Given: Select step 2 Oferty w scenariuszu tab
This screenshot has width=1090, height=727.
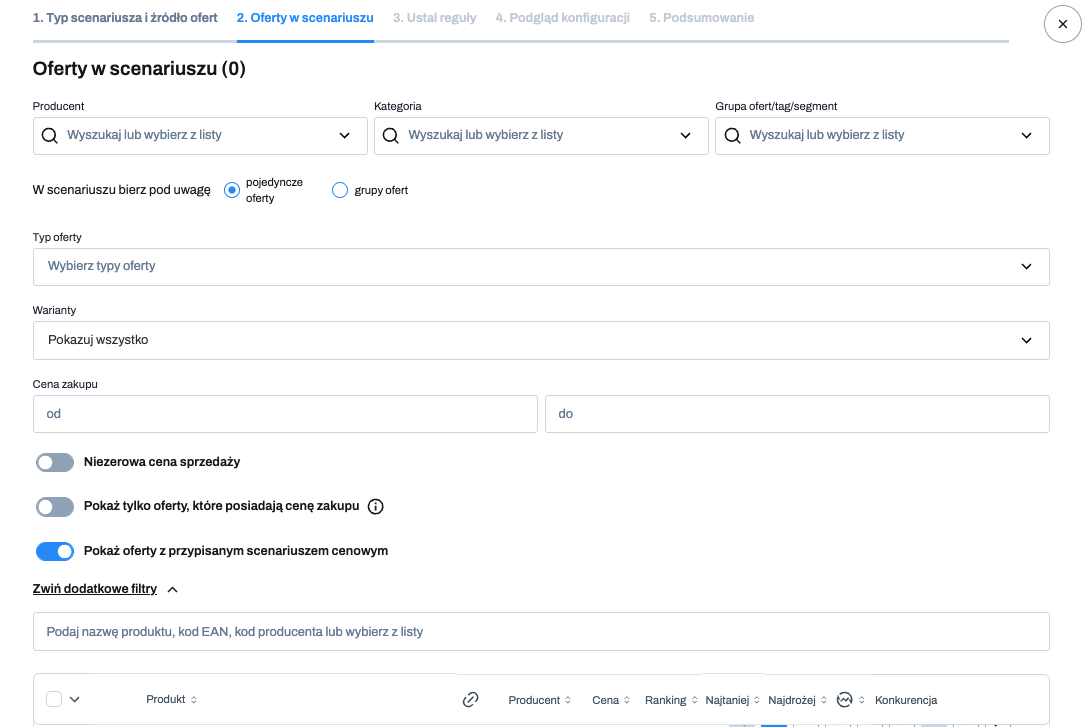Looking at the screenshot, I should point(305,18).
